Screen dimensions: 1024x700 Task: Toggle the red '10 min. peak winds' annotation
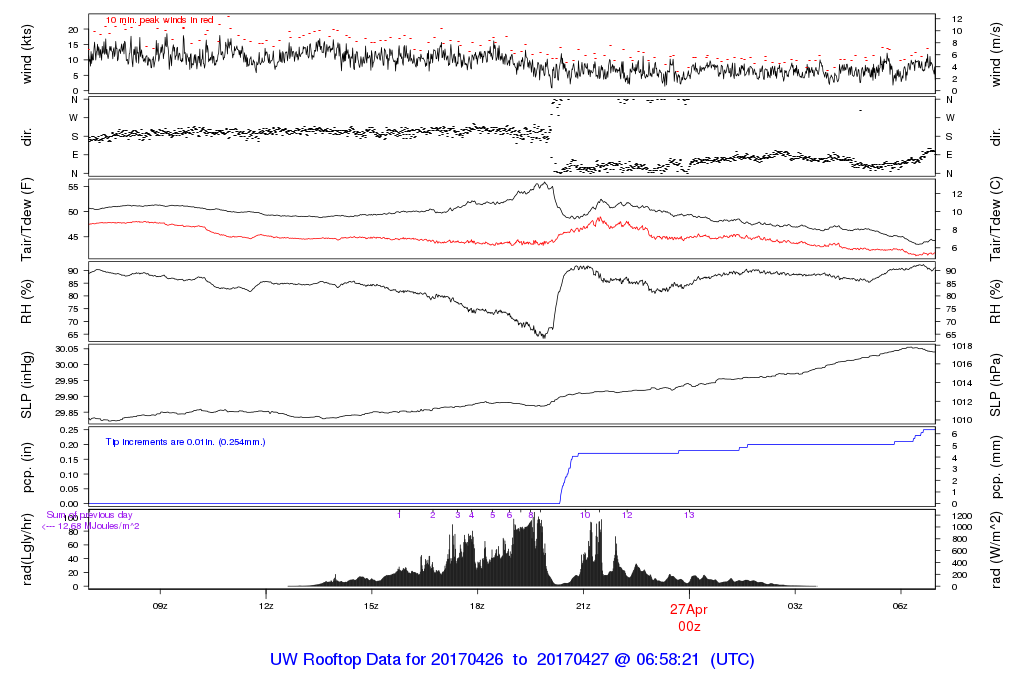pos(160,19)
